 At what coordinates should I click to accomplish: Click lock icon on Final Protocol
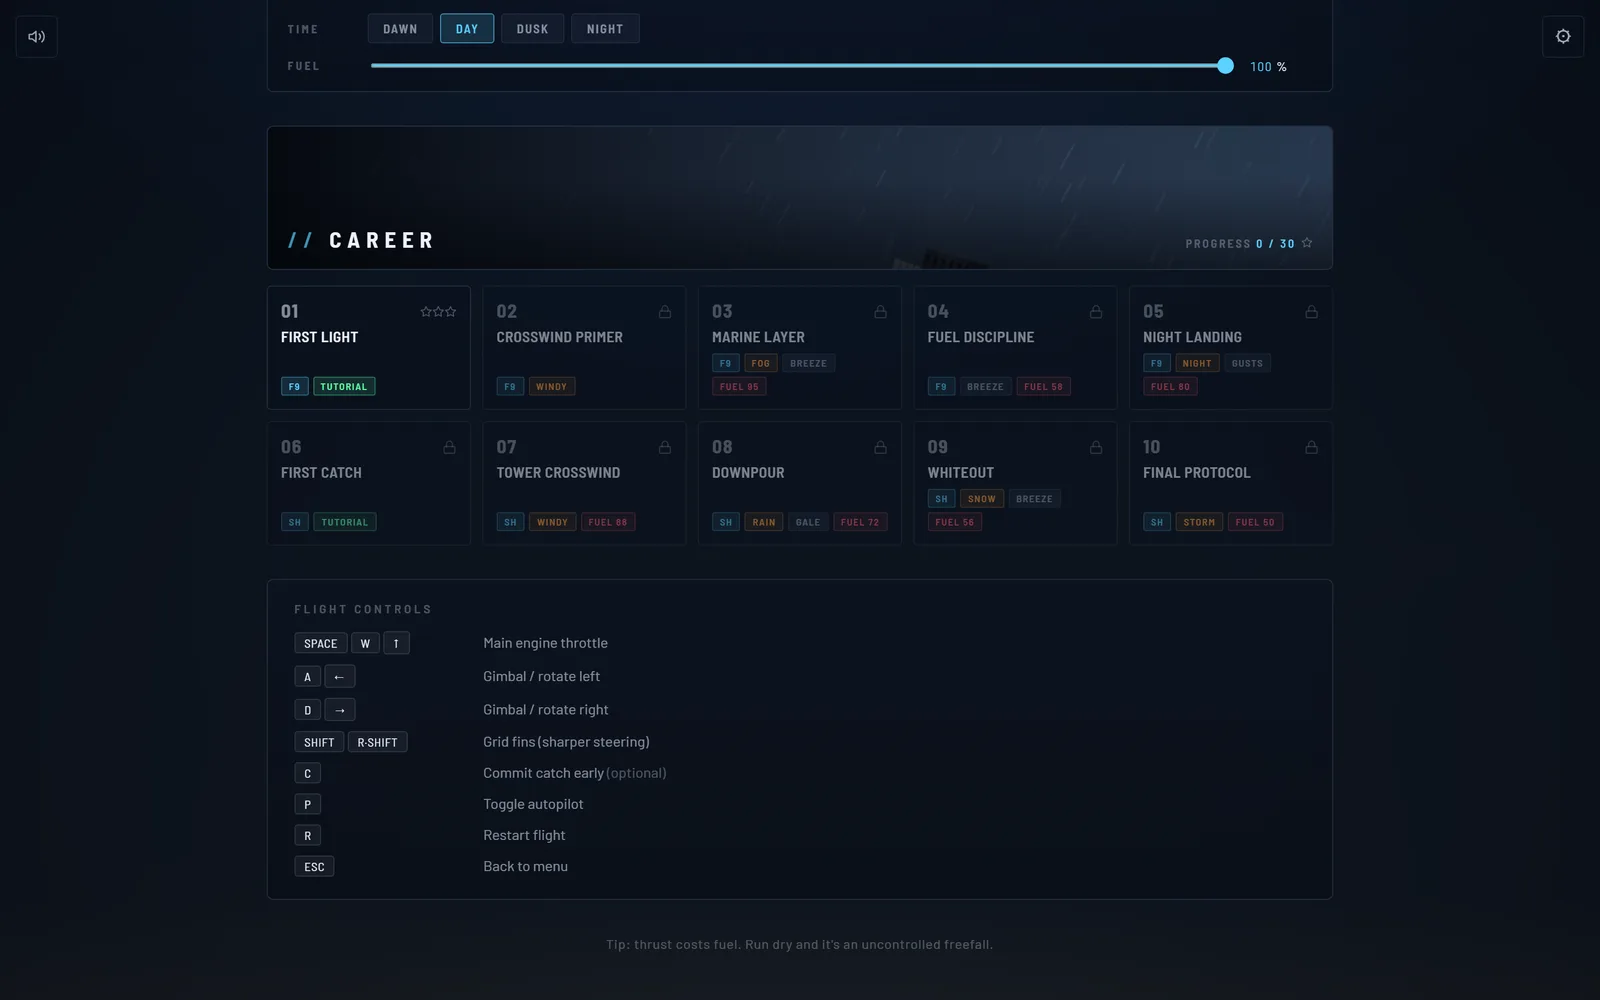tap(1311, 447)
